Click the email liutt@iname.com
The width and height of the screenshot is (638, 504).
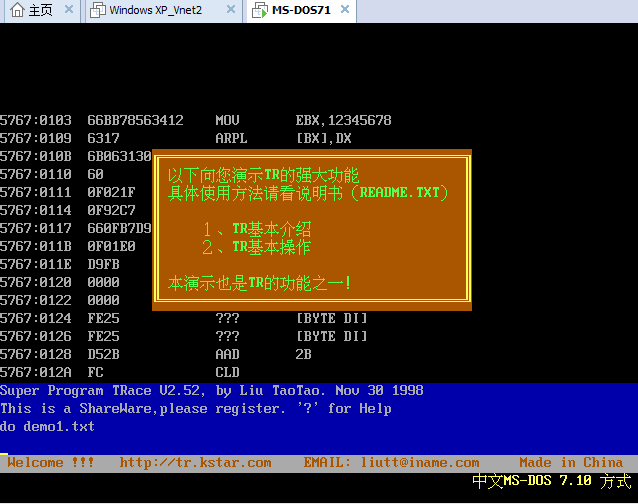420,463
